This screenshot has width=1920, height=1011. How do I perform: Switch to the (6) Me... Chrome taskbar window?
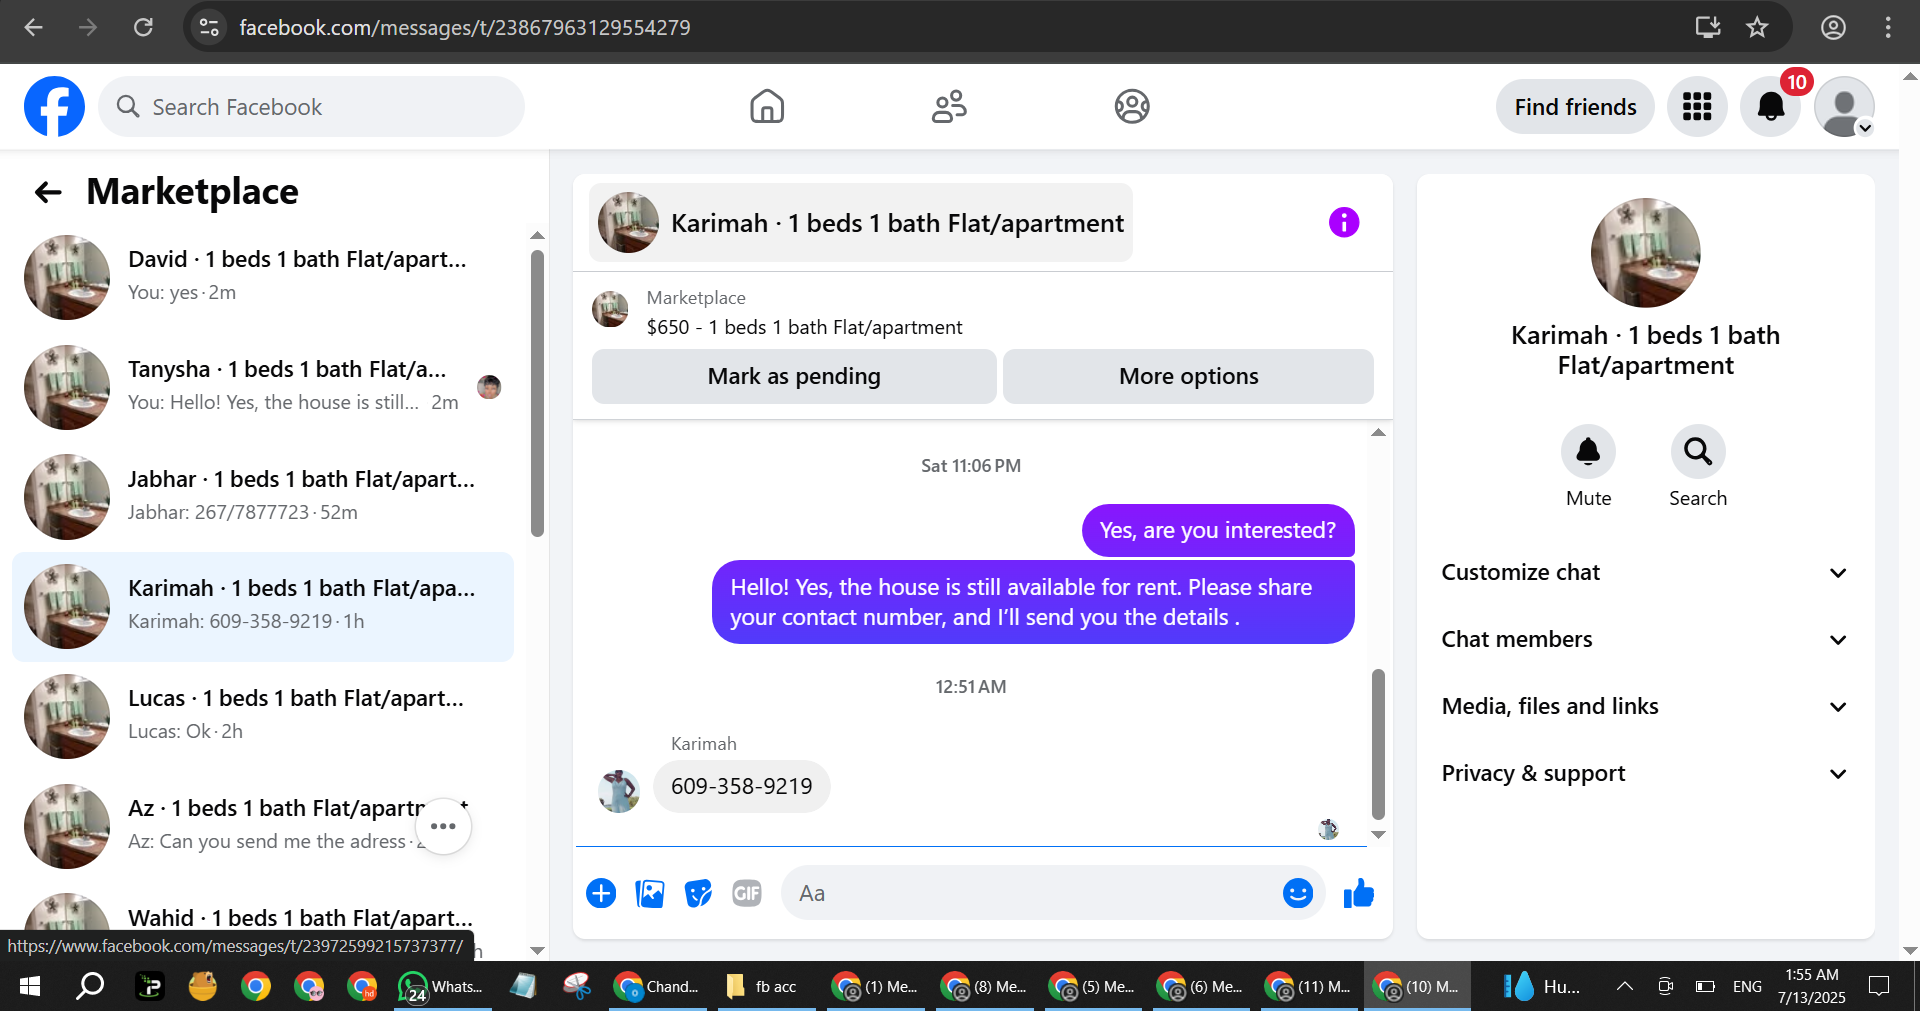pyautogui.click(x=1198, y=987)
